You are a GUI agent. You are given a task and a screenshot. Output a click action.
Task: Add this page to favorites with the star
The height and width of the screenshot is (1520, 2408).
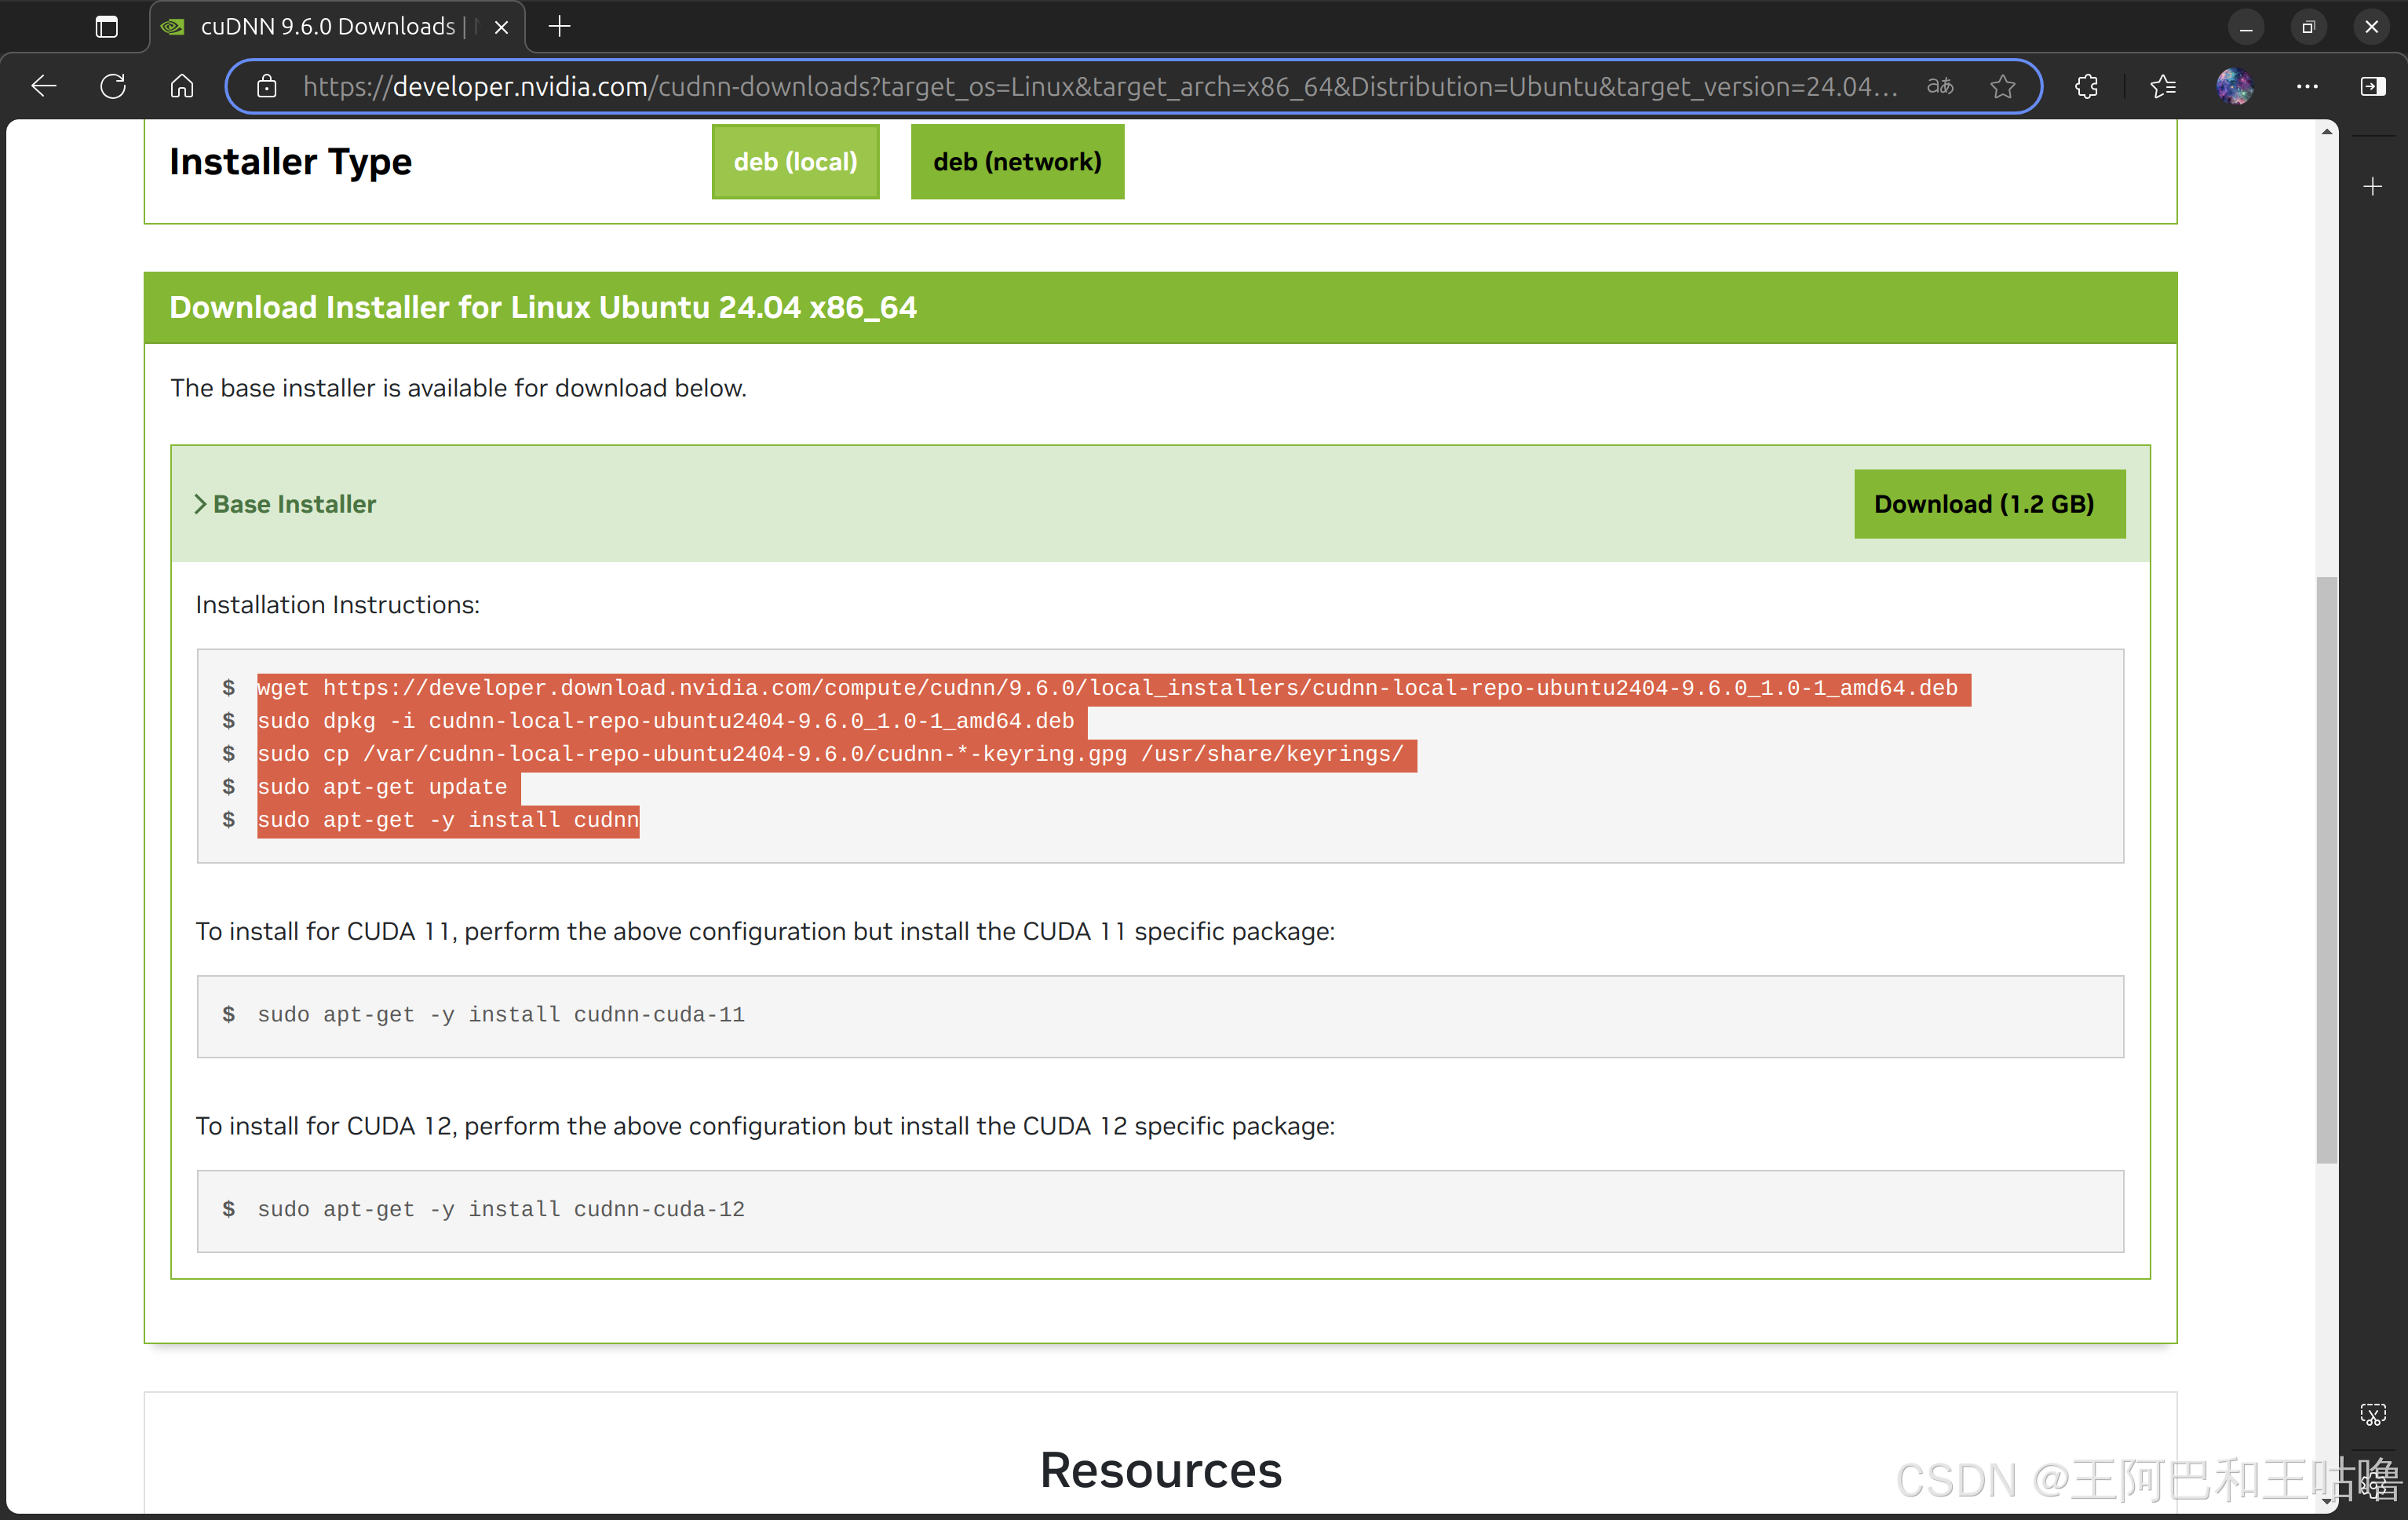(x=2002, y=86)
